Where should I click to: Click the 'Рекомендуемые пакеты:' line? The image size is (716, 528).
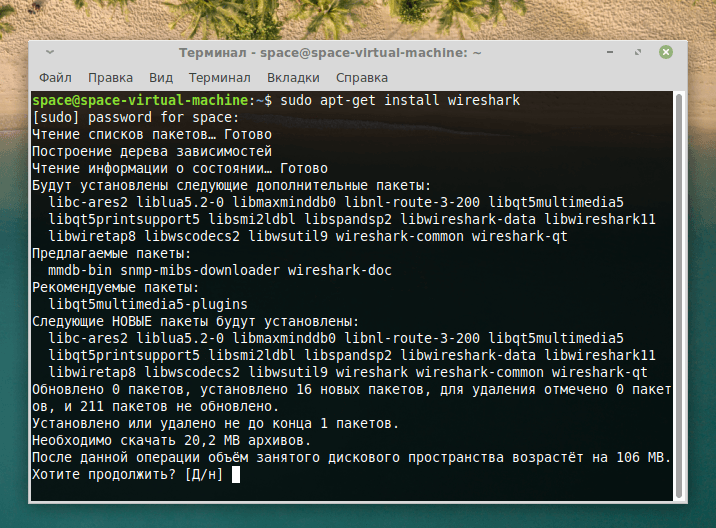[x=116, y=287]
